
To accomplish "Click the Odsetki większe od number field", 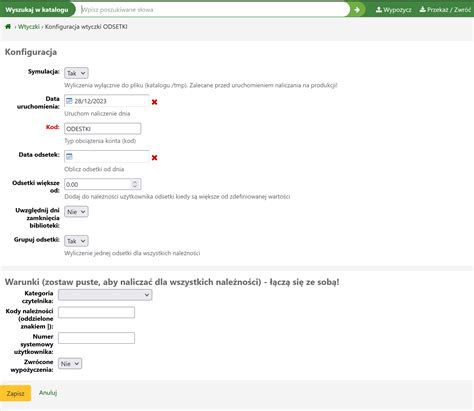I will coord(103,184).
